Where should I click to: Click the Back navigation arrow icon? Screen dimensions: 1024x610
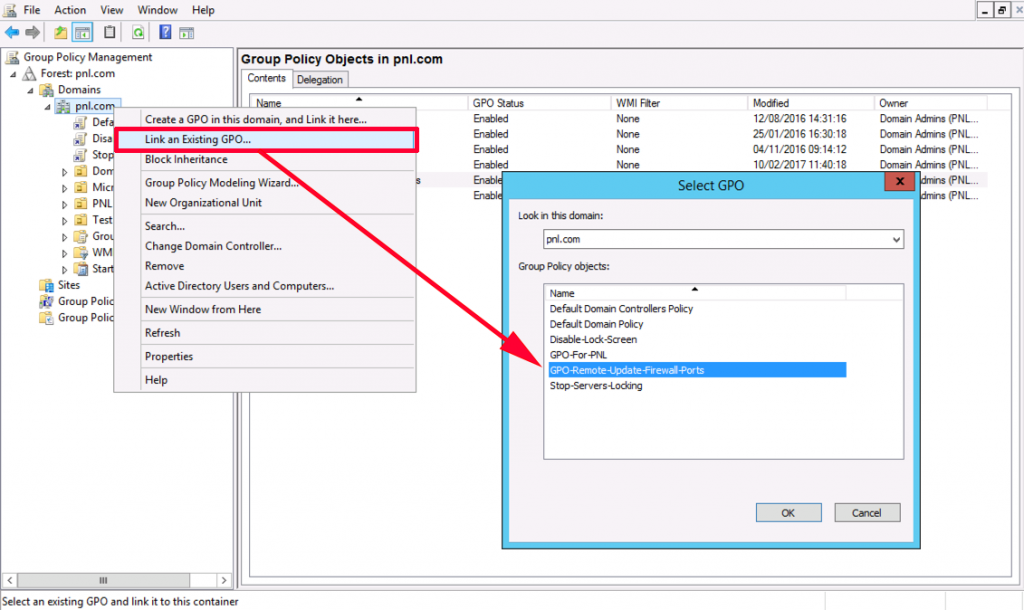click(x=13, y=32)
